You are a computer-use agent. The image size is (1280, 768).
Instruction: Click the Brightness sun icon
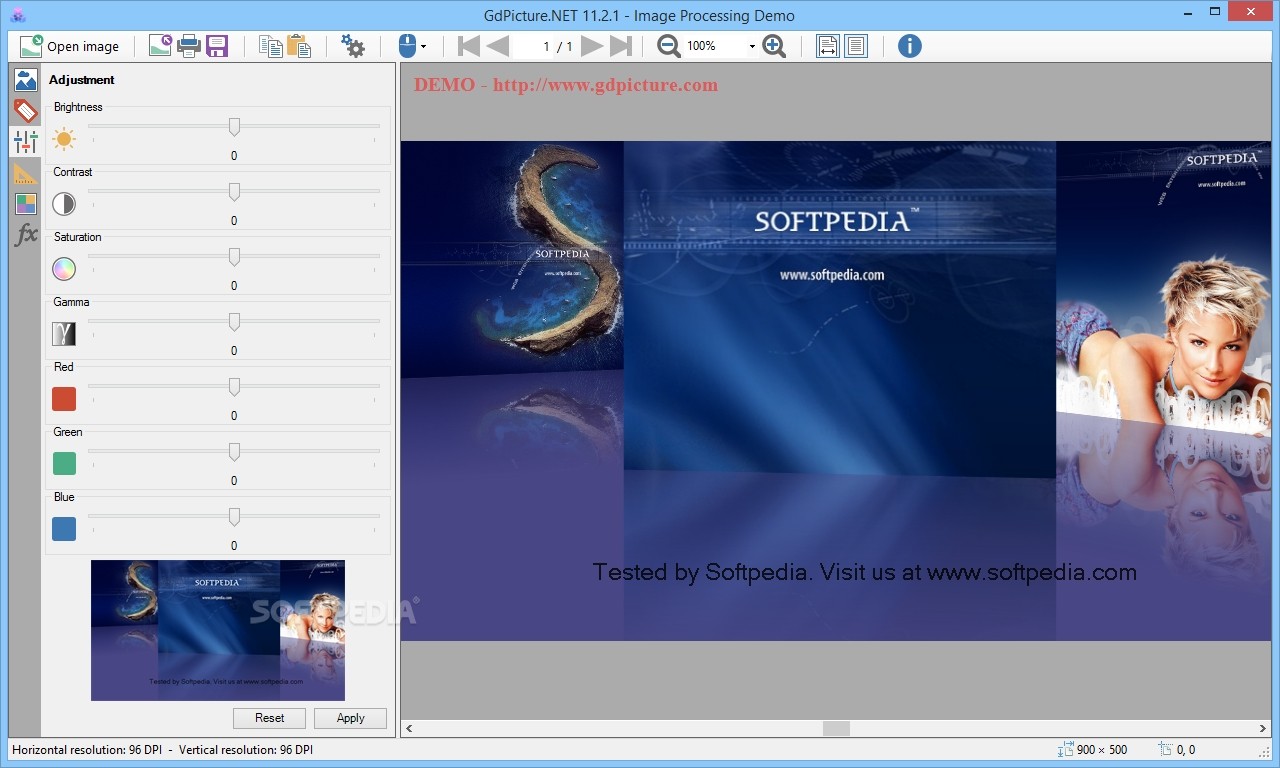[64, 139]
